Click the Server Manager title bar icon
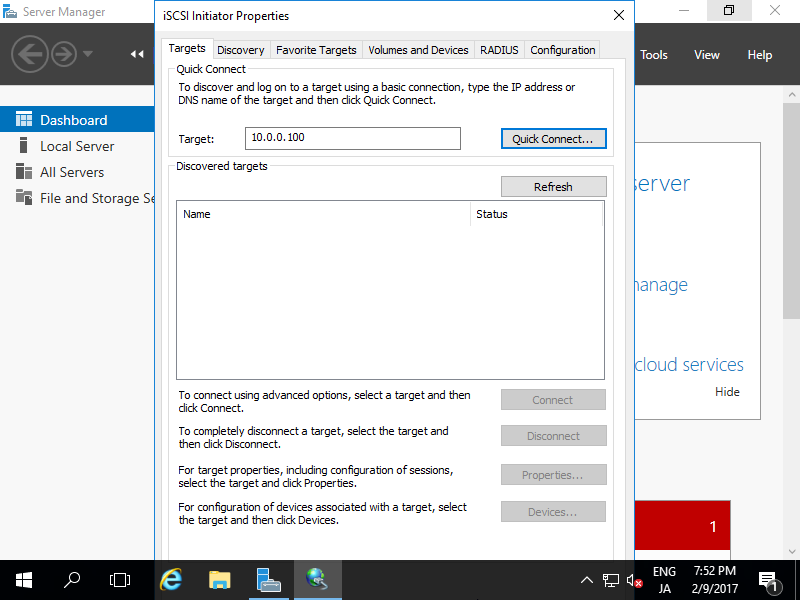 tap(10, 11)
